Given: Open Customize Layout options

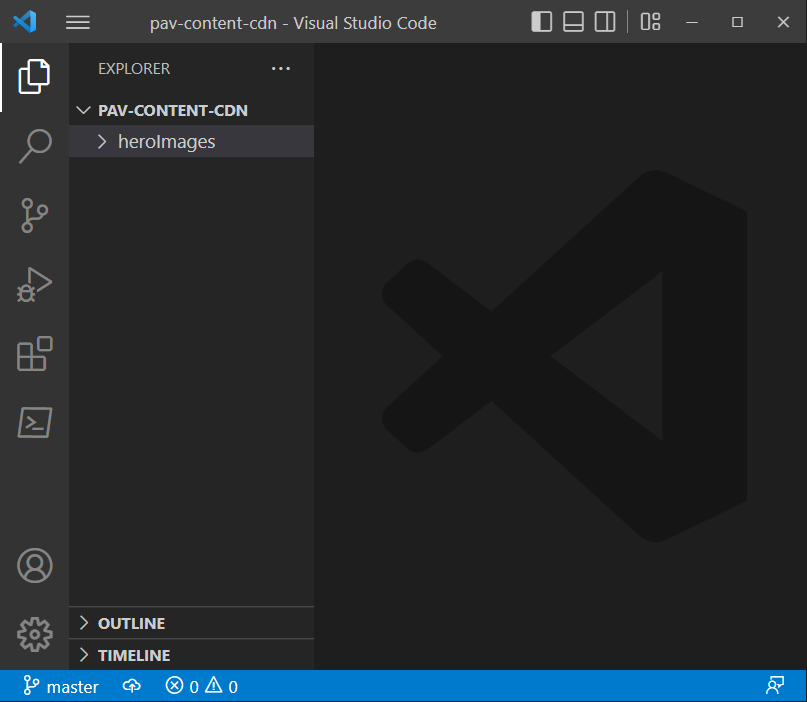Looking at the screenshot, I should tap(650, 22).
